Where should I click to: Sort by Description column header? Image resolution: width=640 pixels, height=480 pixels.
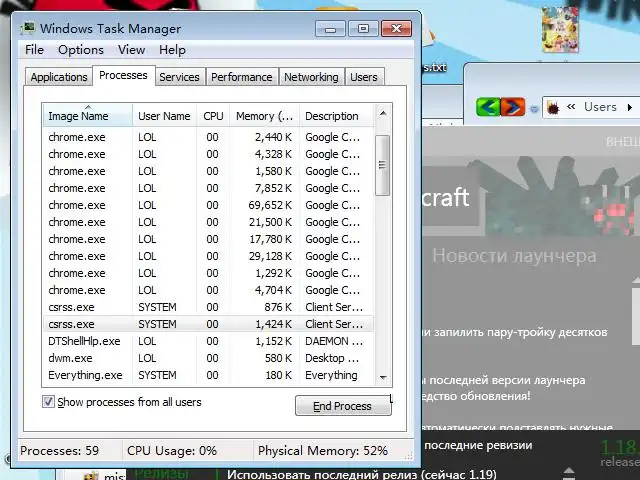[x=336, y=116]
